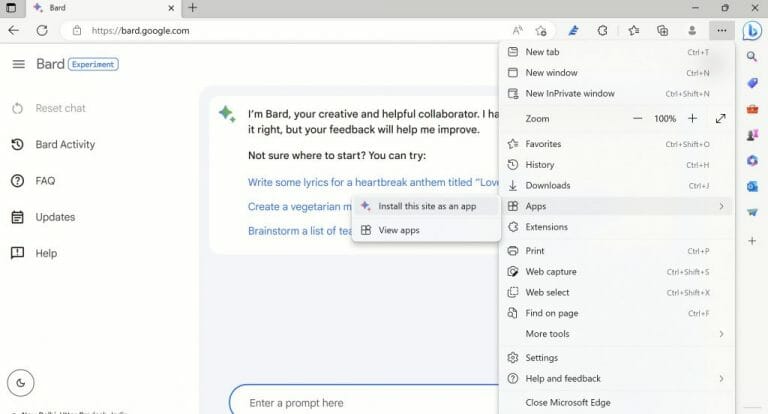Open Downloads from the menu

[617, 186]
